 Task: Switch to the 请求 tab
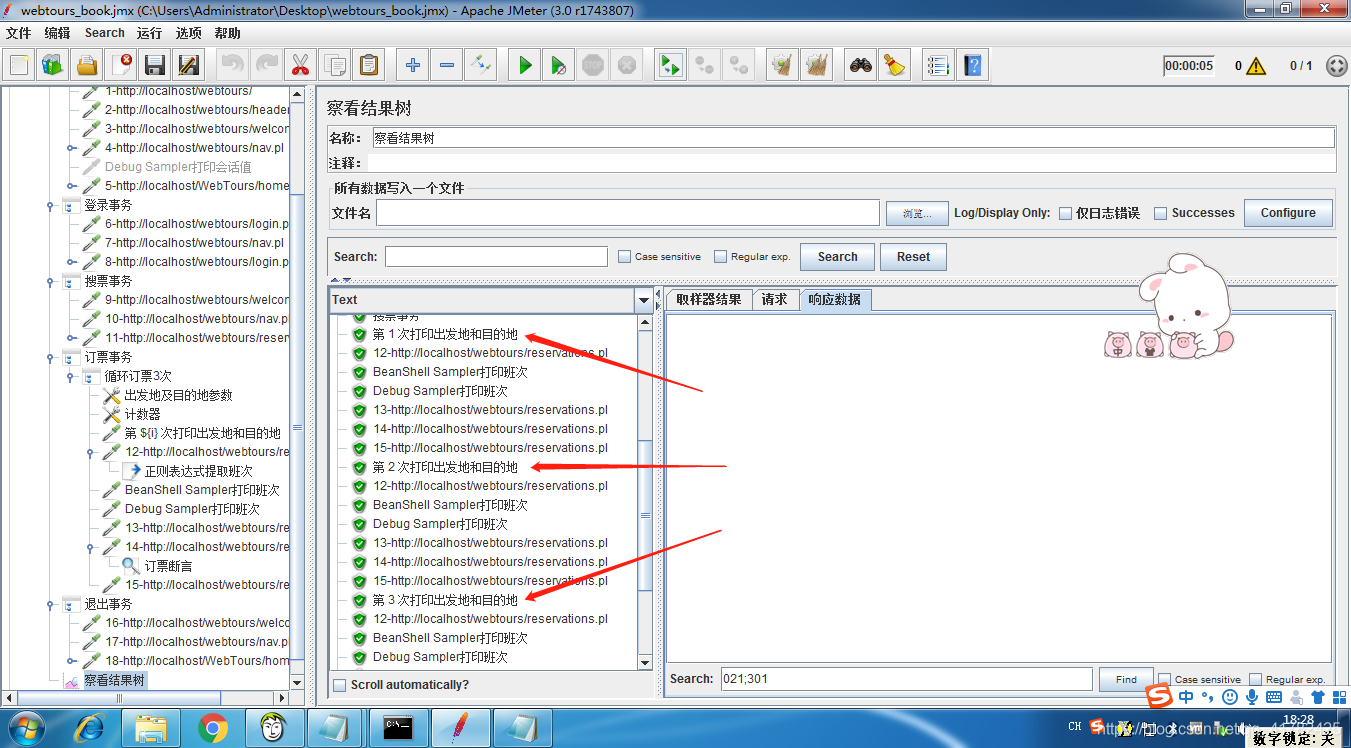[x=774, y=299]
